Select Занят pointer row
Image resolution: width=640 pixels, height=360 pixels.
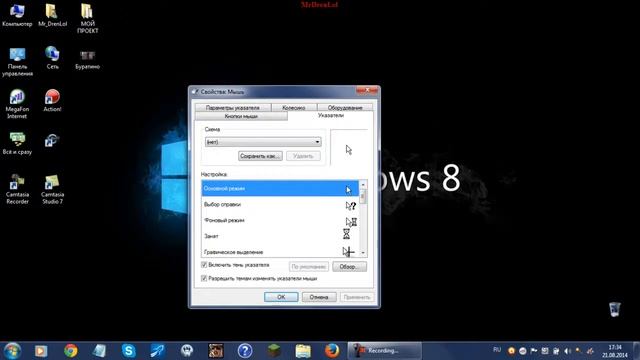coord(280,236)
